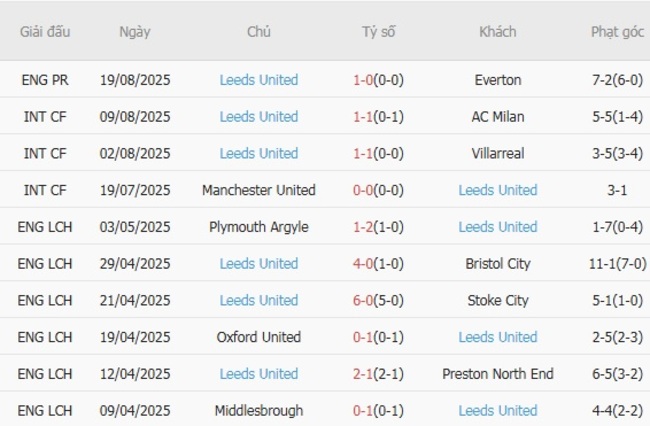Click Leeds United in the 09/04/2025 row
The image size is (650, 426).
tap(497, 410)
